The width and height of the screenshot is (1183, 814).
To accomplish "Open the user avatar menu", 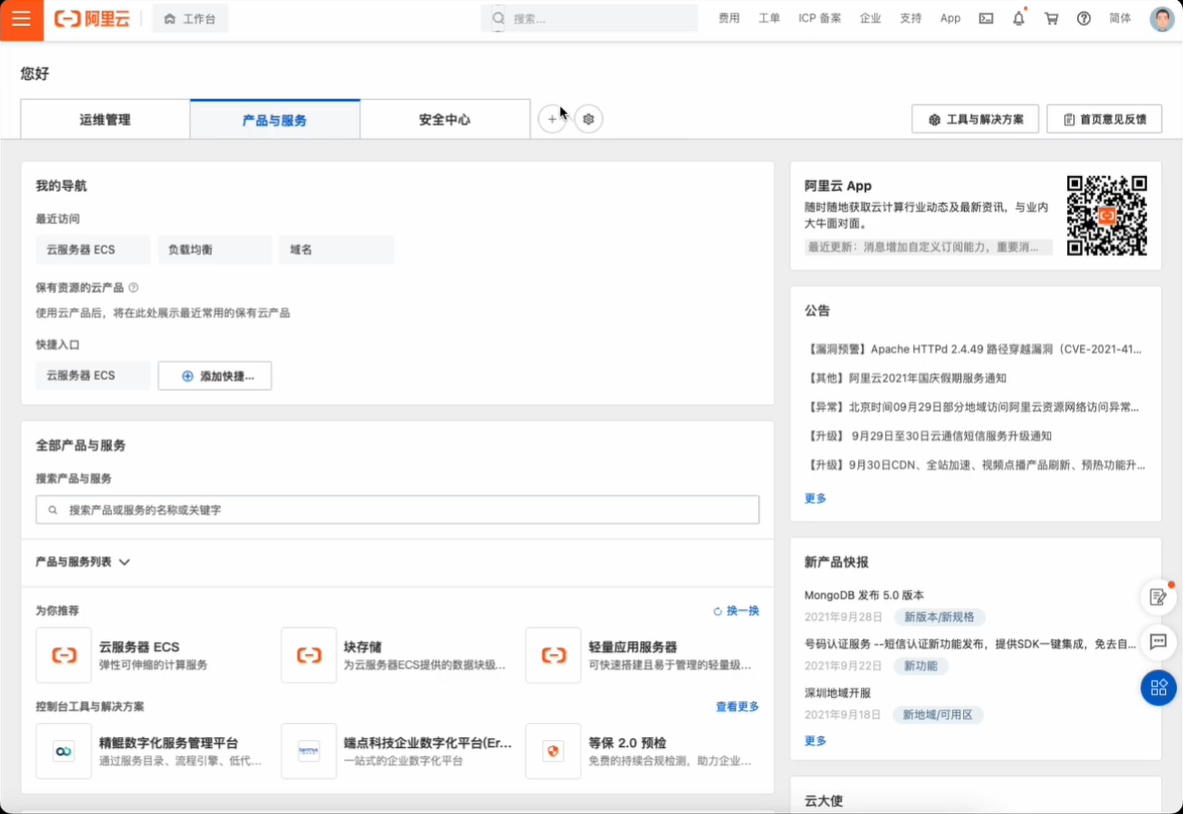I will click(x=1163, y=19).
